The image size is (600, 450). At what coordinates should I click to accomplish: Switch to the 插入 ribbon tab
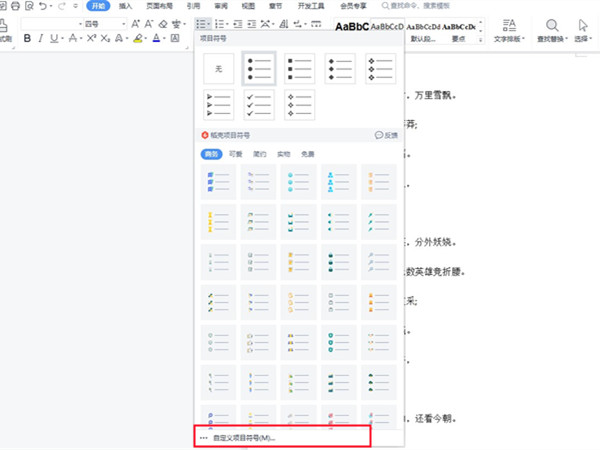[125, 6]
